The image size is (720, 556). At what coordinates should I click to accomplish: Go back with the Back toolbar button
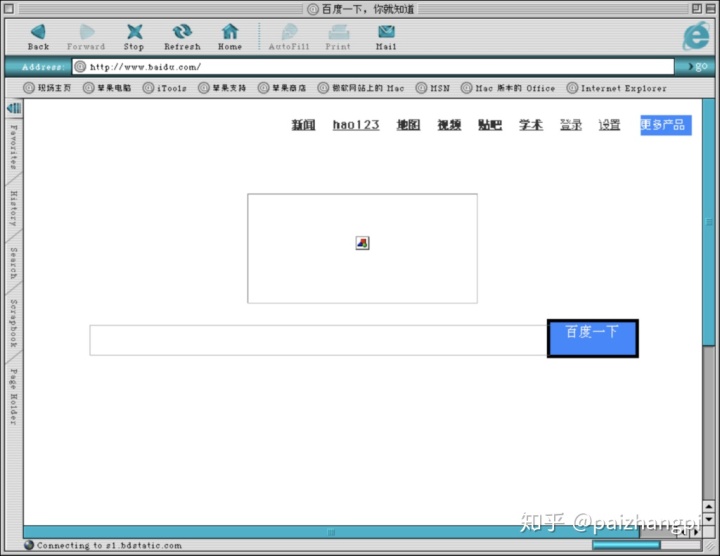coord(38,37)
